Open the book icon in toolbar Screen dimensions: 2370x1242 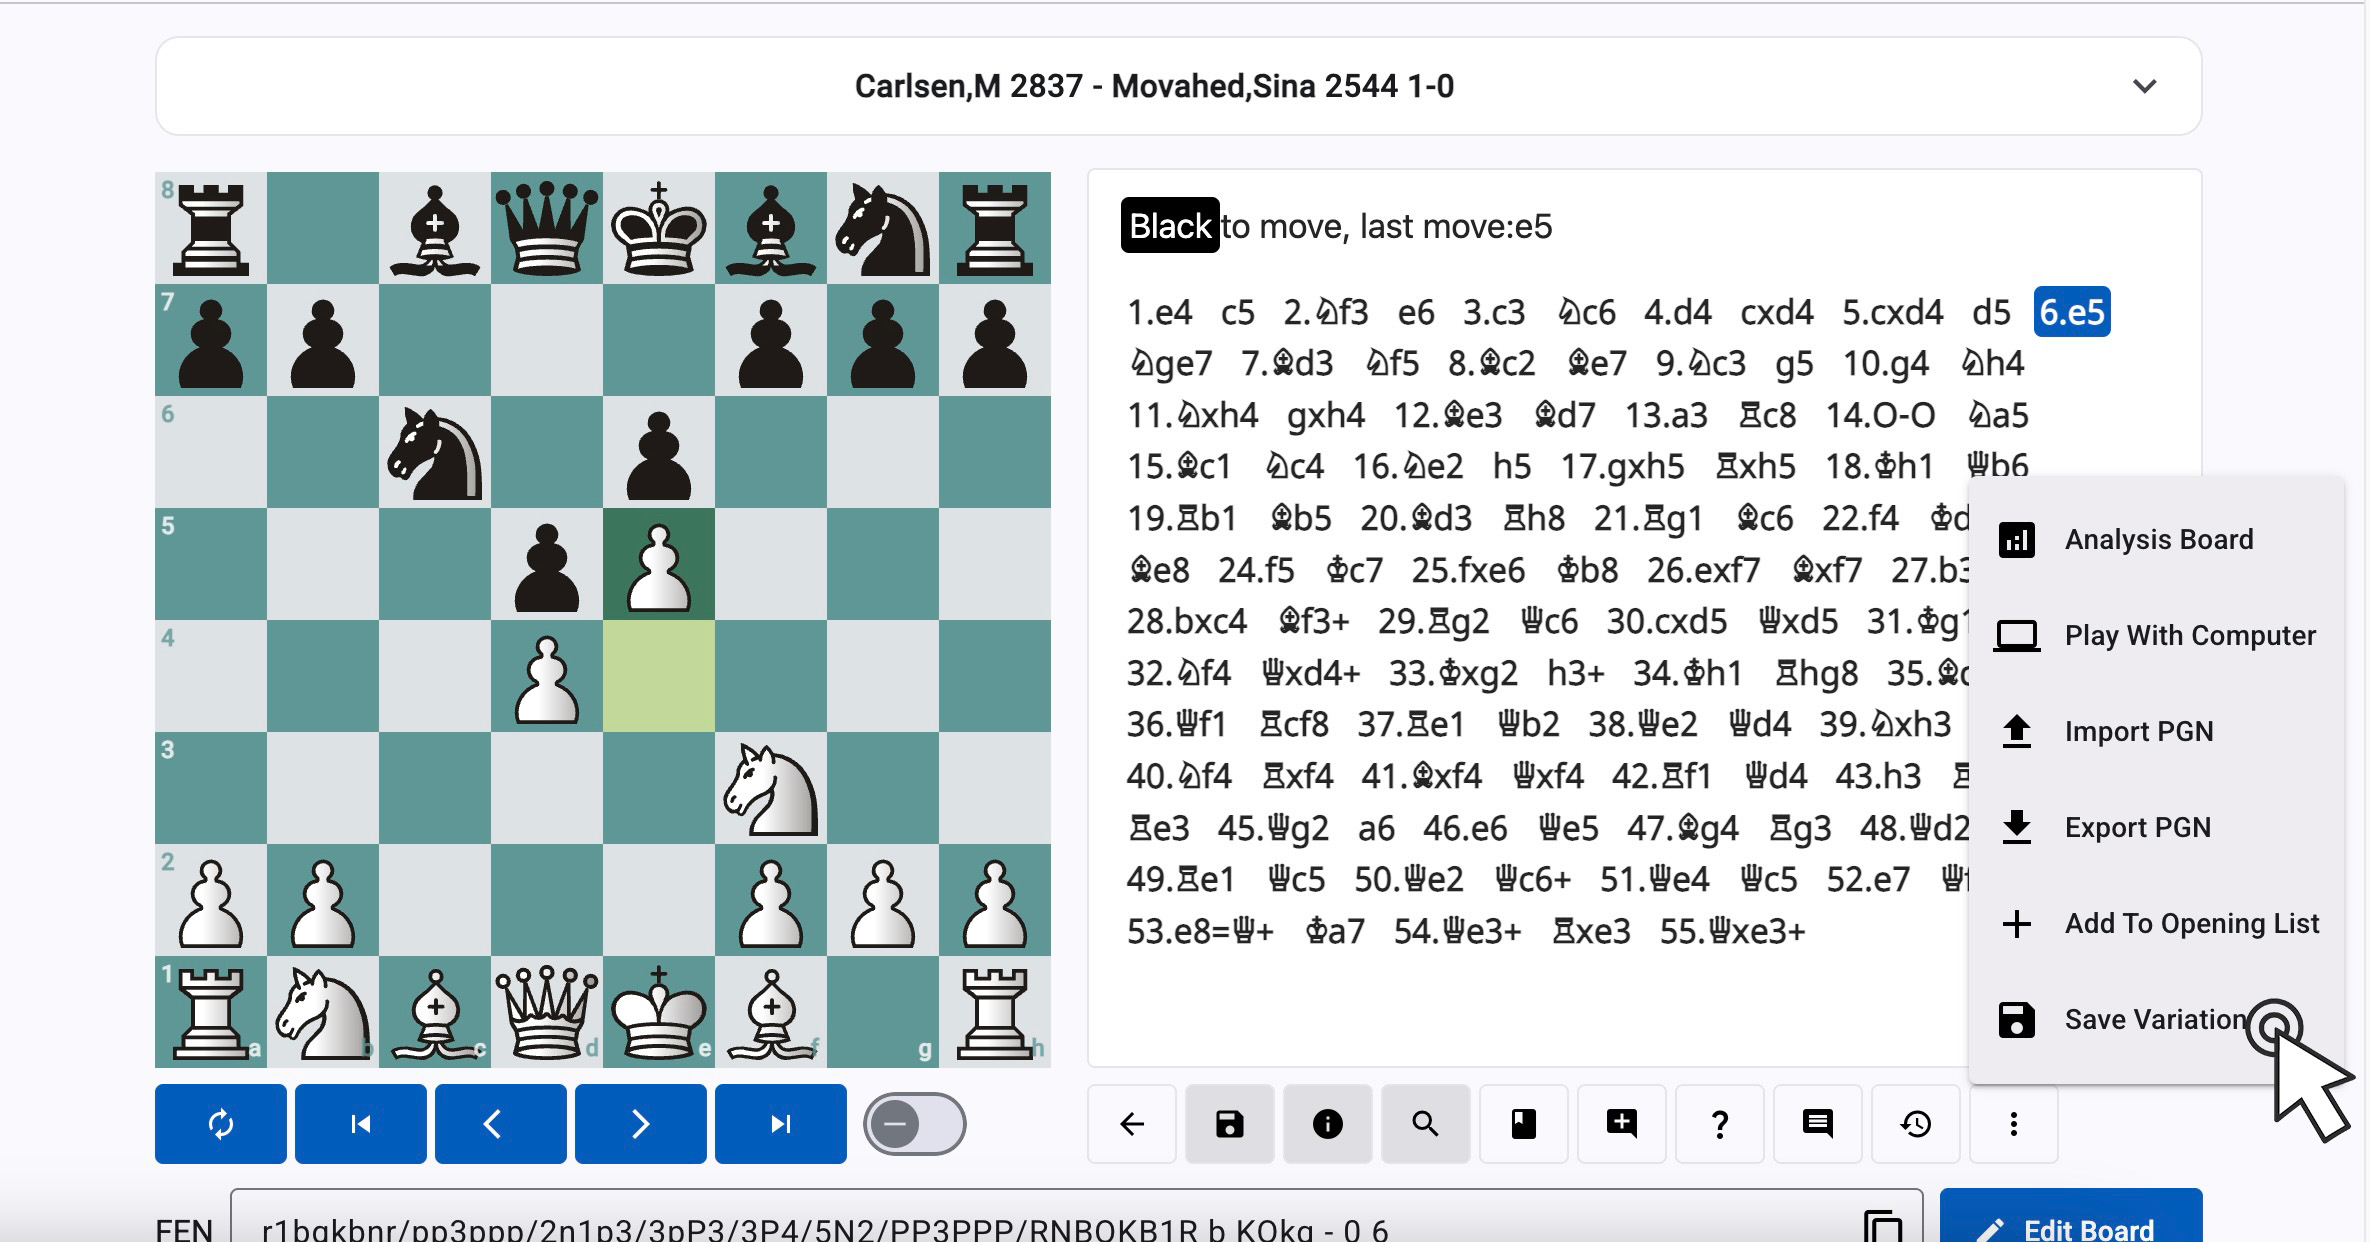[1523, 1124]
